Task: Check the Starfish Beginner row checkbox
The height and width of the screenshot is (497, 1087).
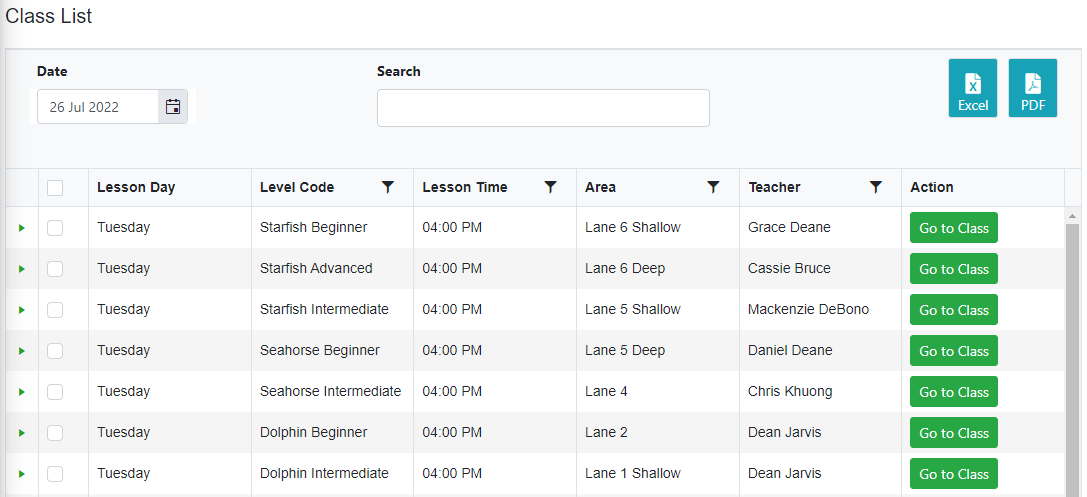Action: pos(55,227)
